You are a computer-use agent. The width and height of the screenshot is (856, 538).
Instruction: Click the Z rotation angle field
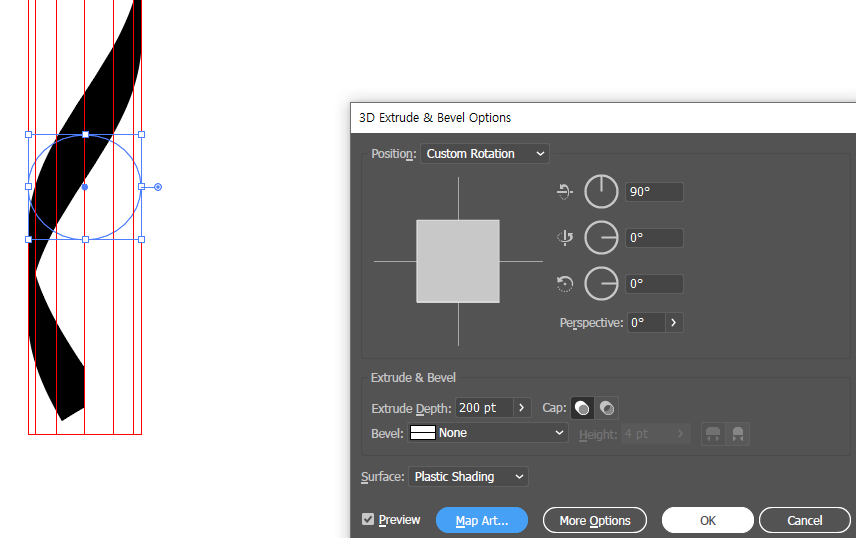click(654, 283)
